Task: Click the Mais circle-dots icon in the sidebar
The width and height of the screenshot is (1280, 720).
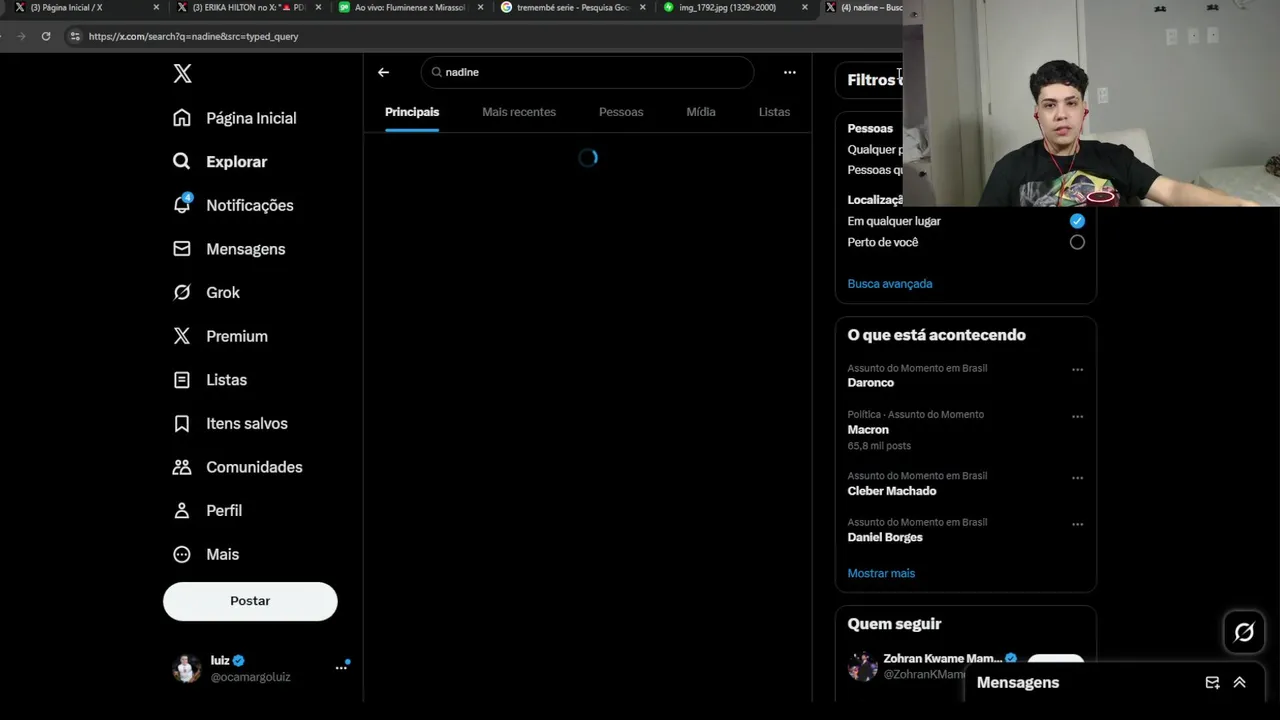Action: pyautogui.click(x=182, y=554)
